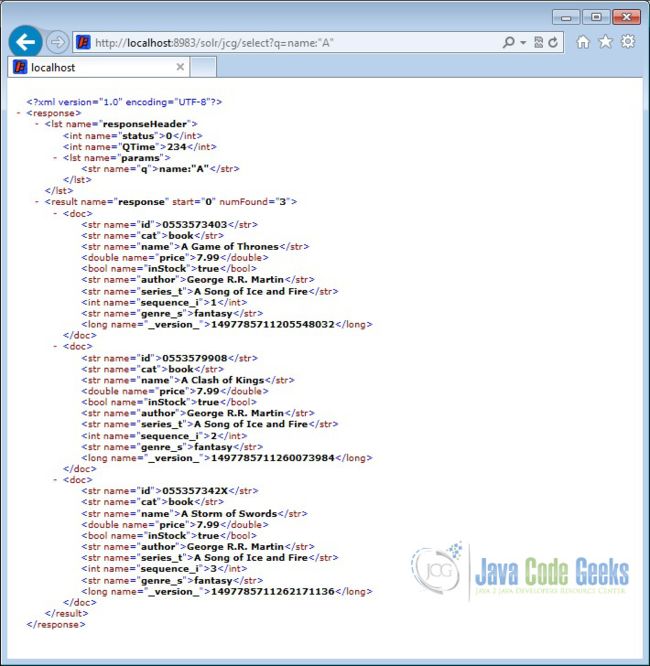Minimize the browser window

(566, 17)
